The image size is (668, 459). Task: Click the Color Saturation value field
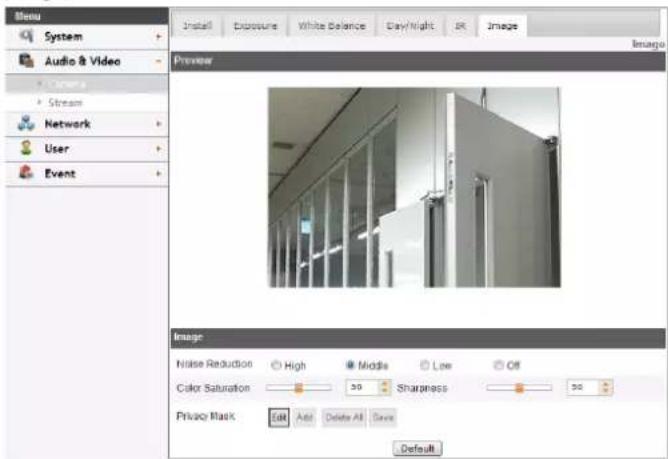362,387
